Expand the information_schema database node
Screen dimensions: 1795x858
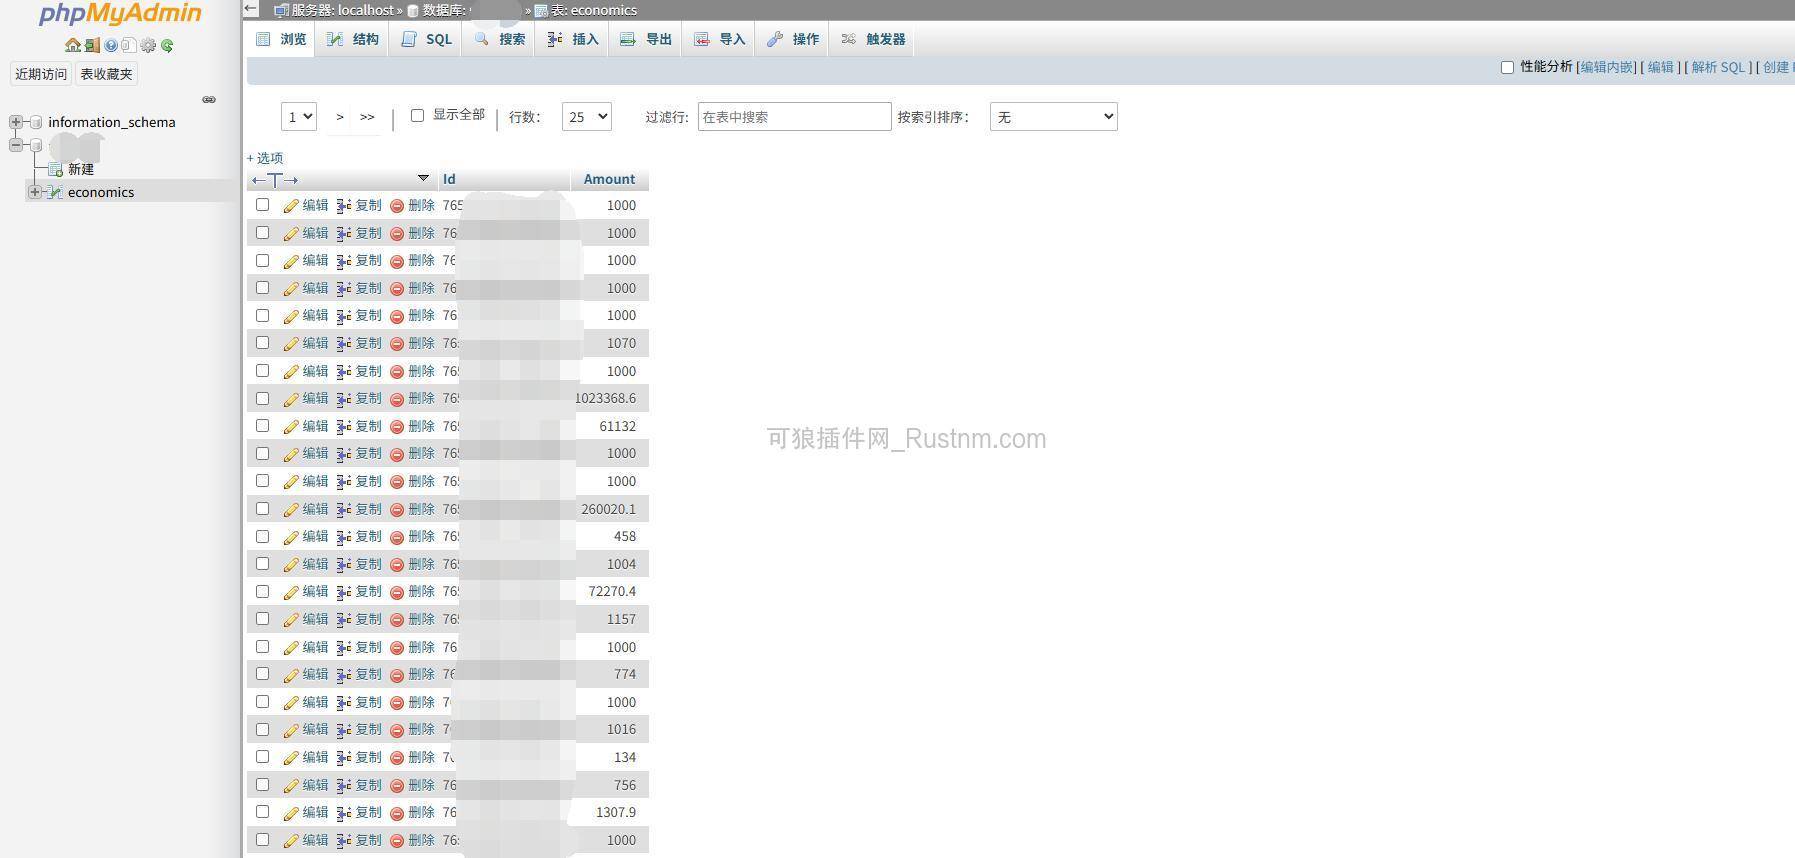(16, 122)
